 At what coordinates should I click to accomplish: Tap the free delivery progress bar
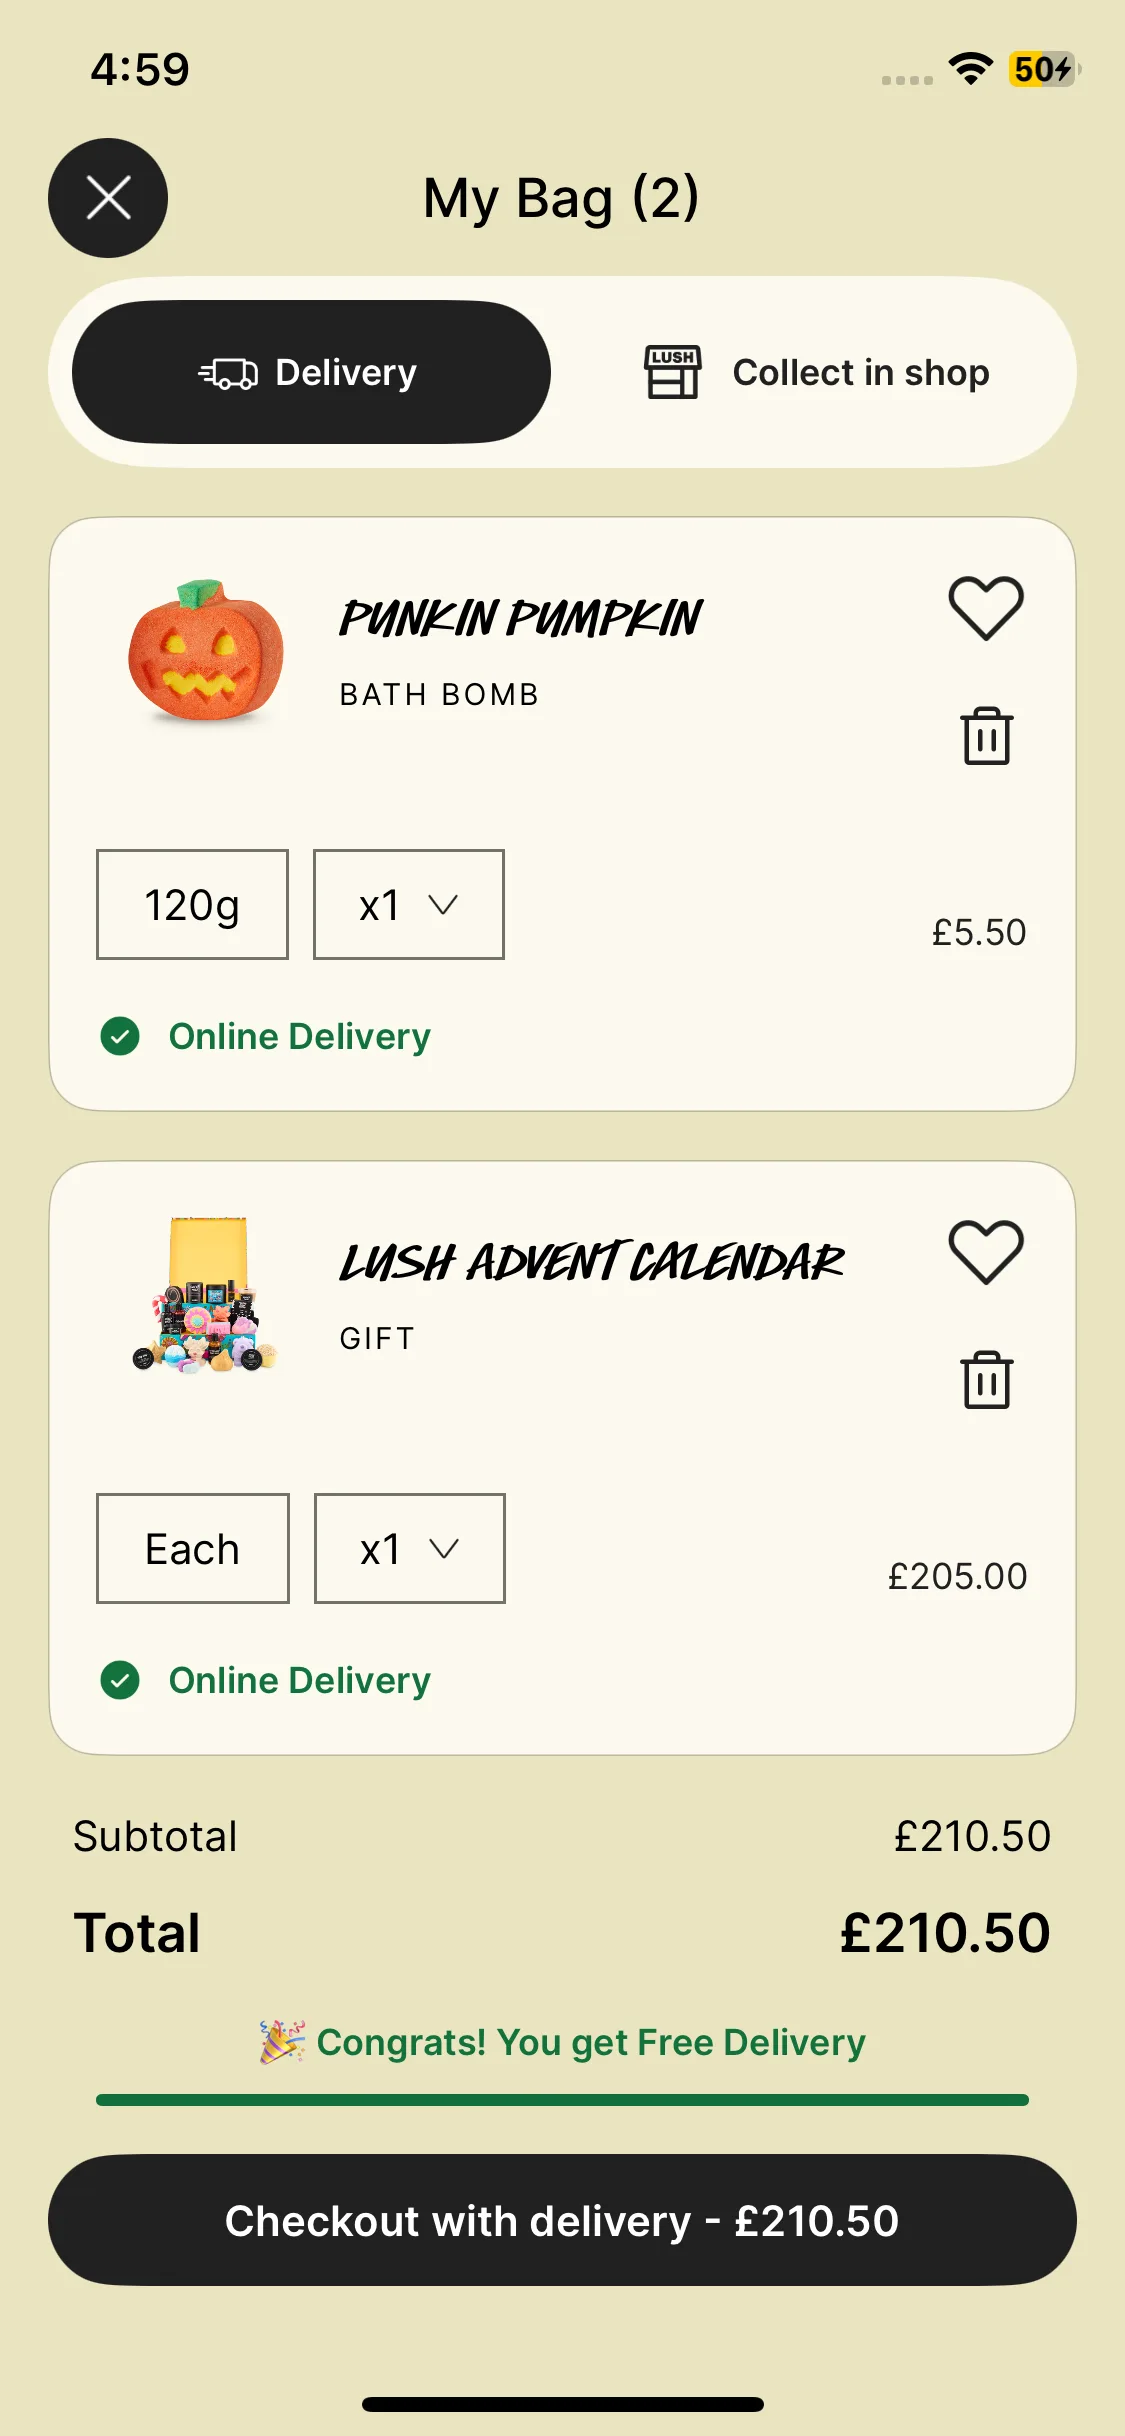pyautogui.click(x=562, y=2100)
